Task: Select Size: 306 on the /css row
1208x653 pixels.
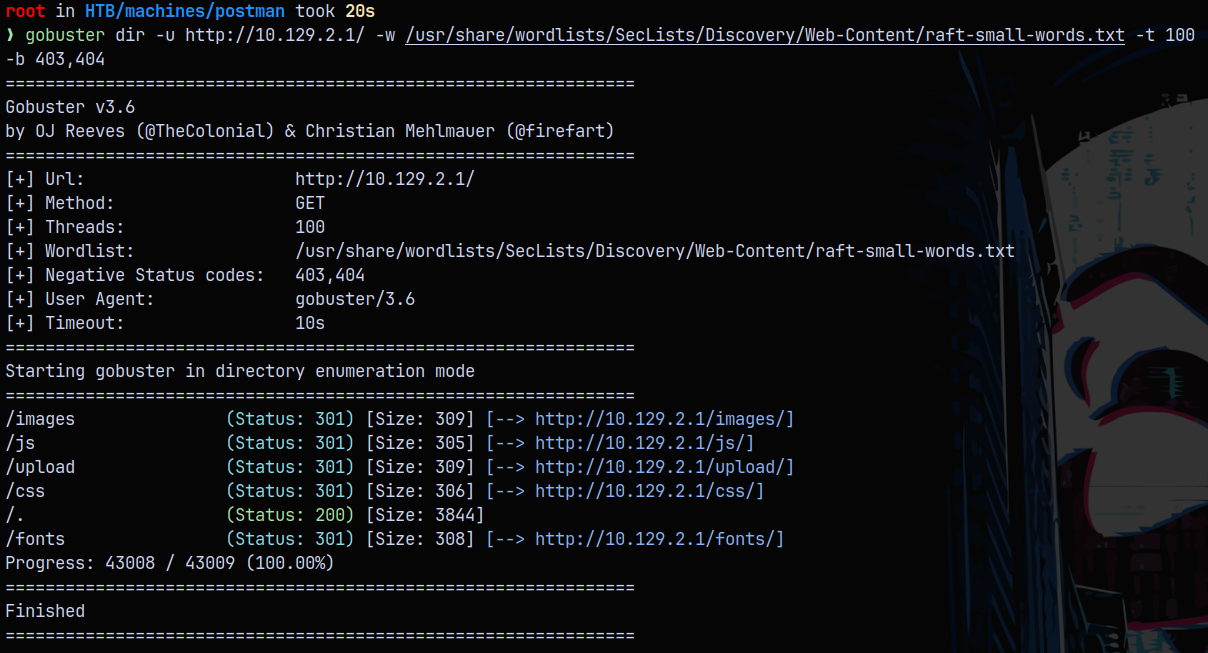Action: (x=420, y=491)
